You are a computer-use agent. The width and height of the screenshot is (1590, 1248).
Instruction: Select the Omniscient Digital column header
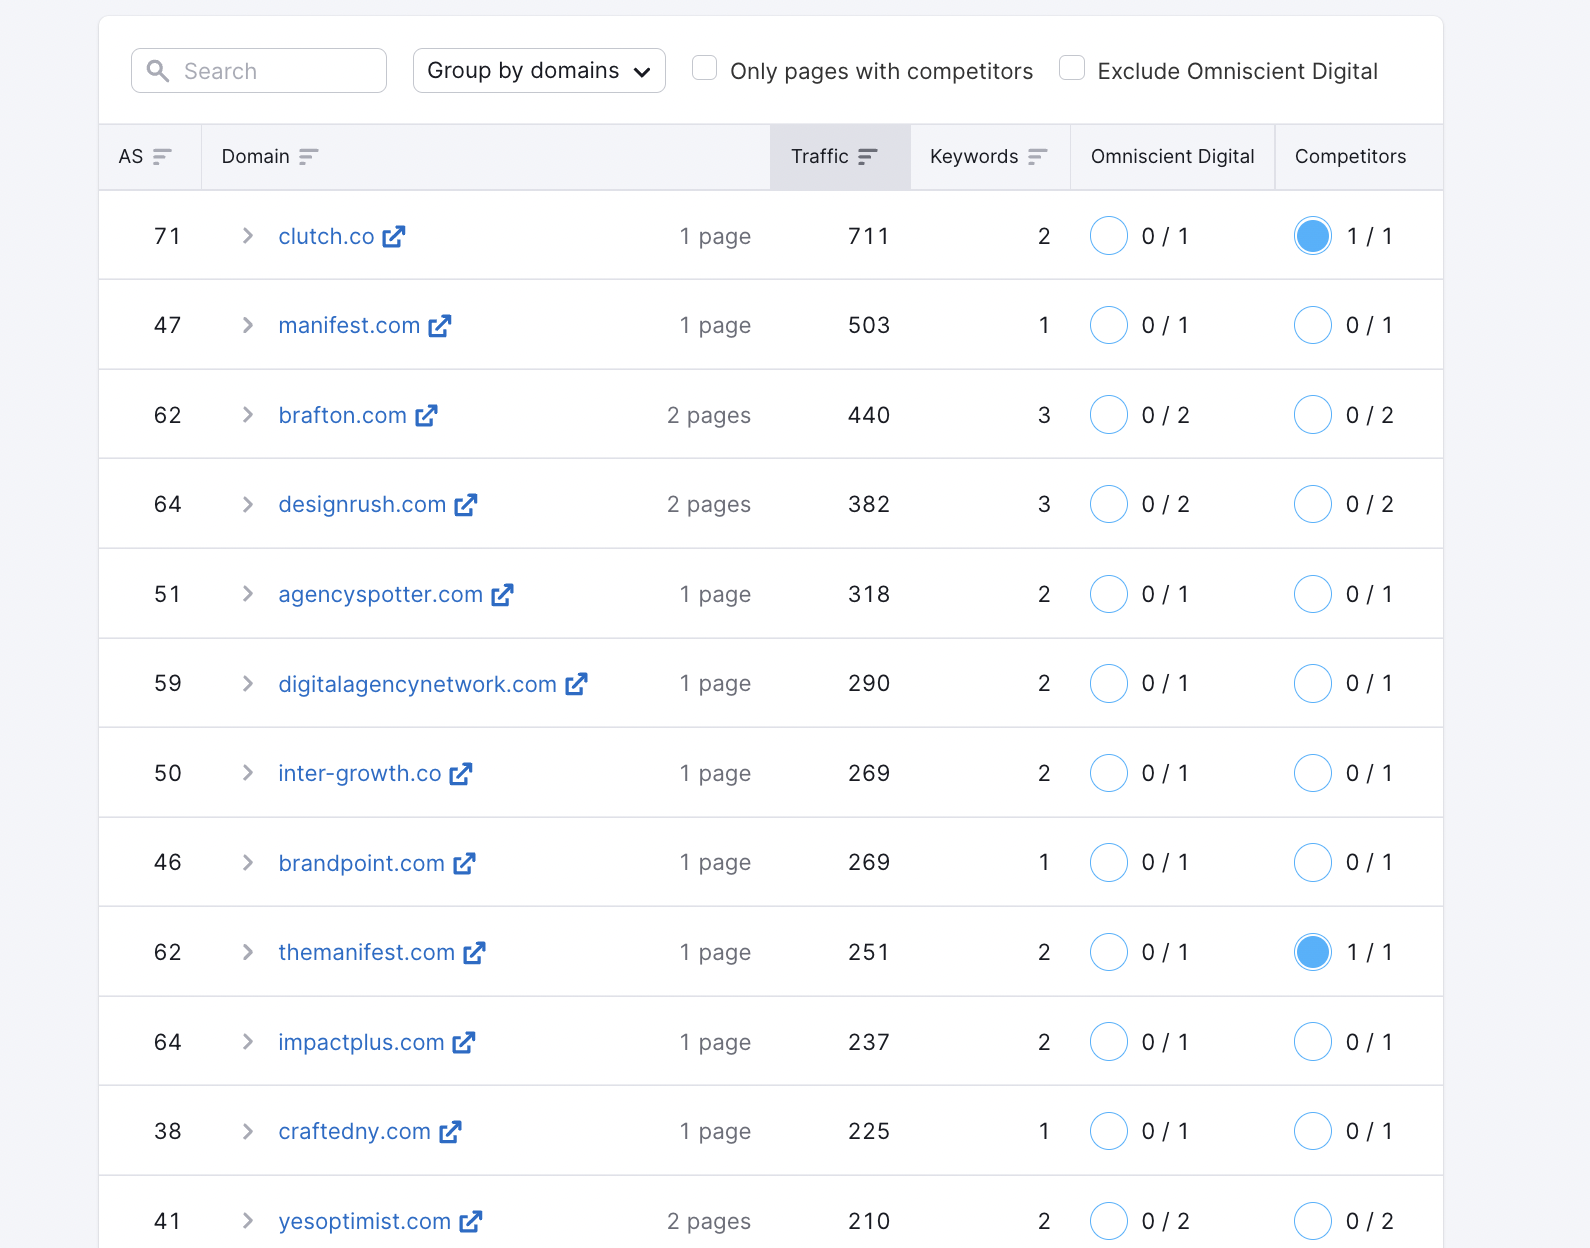tap(1172, 157)
